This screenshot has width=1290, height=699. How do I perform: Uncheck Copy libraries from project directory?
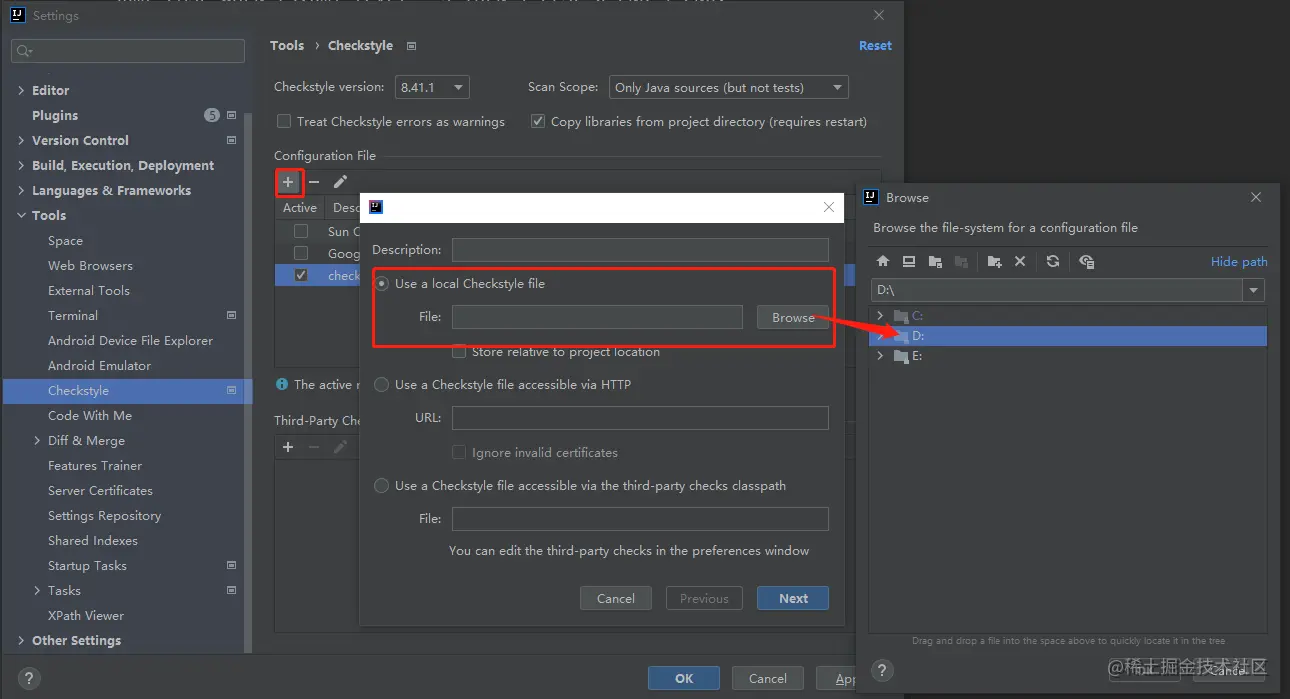tap(538, 121)
